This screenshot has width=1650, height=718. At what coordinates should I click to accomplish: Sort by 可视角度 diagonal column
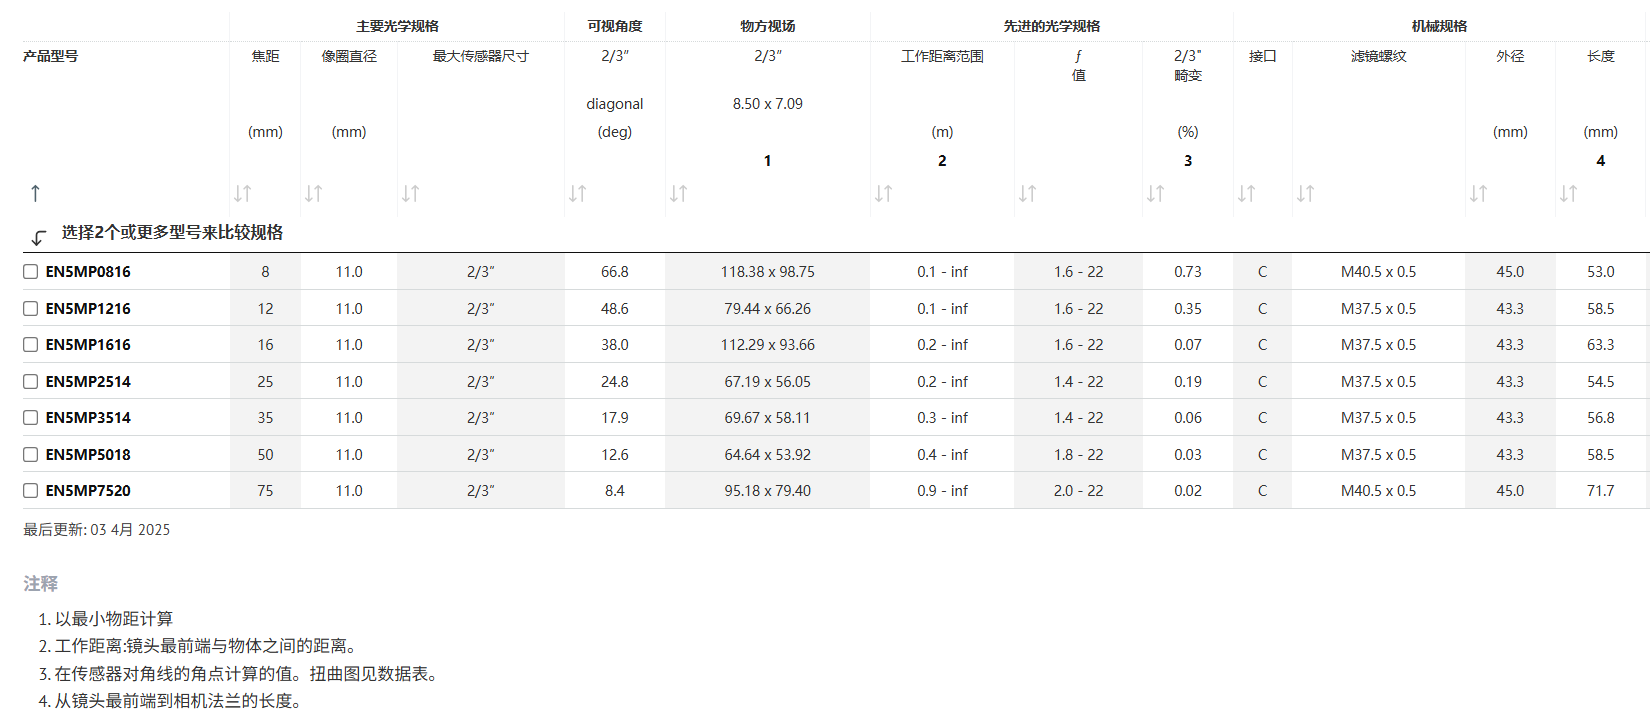point(578,193)
